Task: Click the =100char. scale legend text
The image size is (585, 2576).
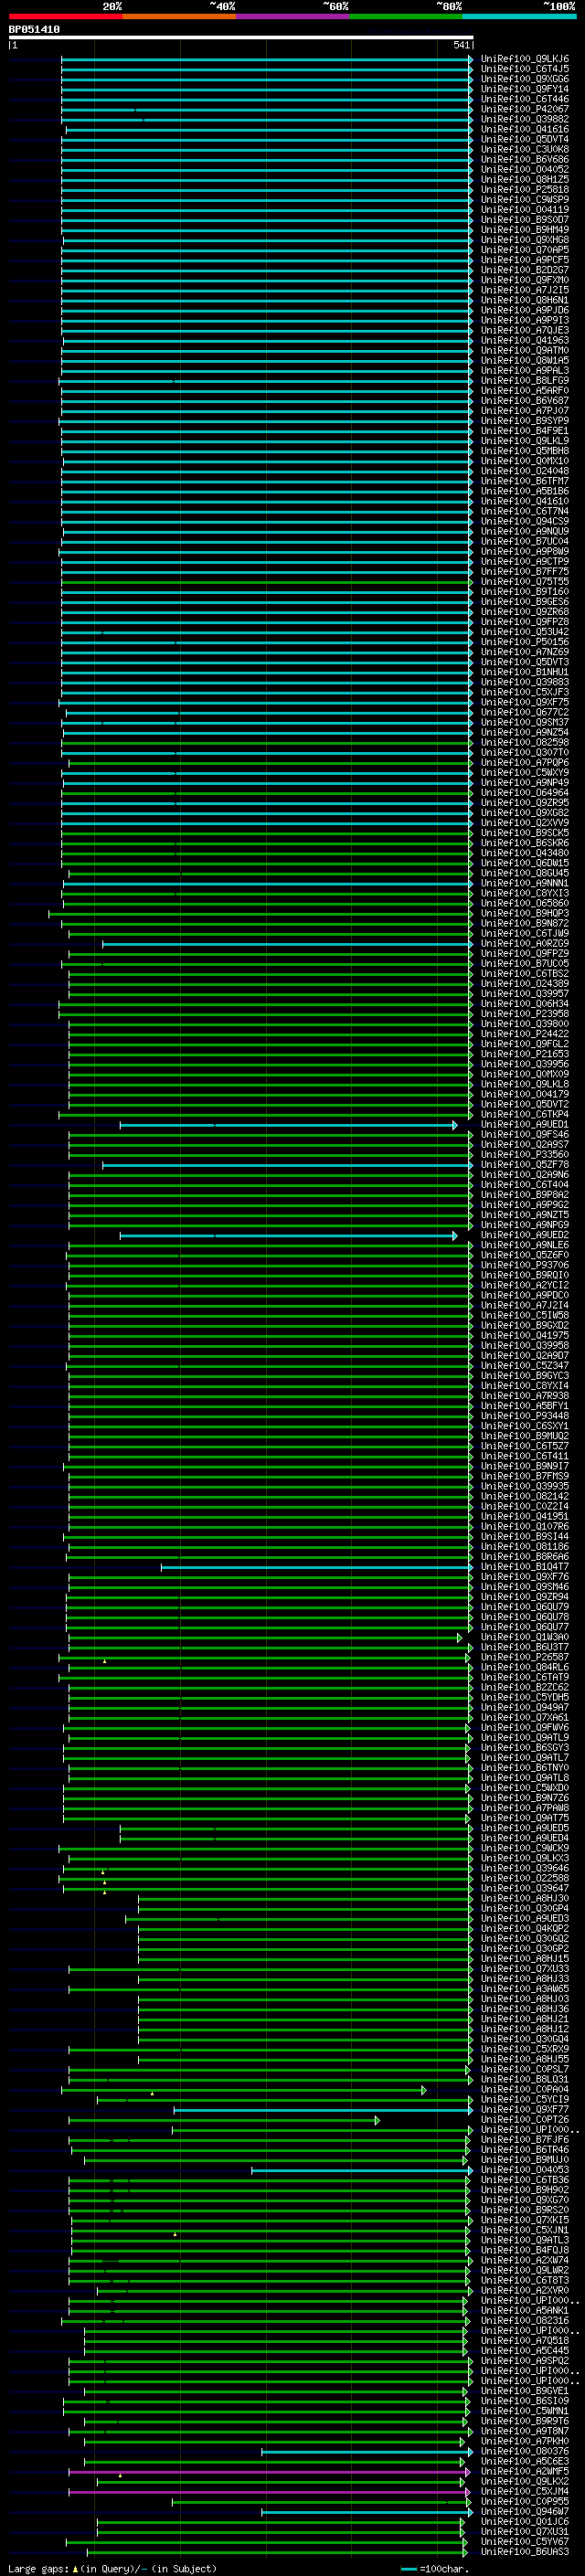Action: pos(443,2569)
